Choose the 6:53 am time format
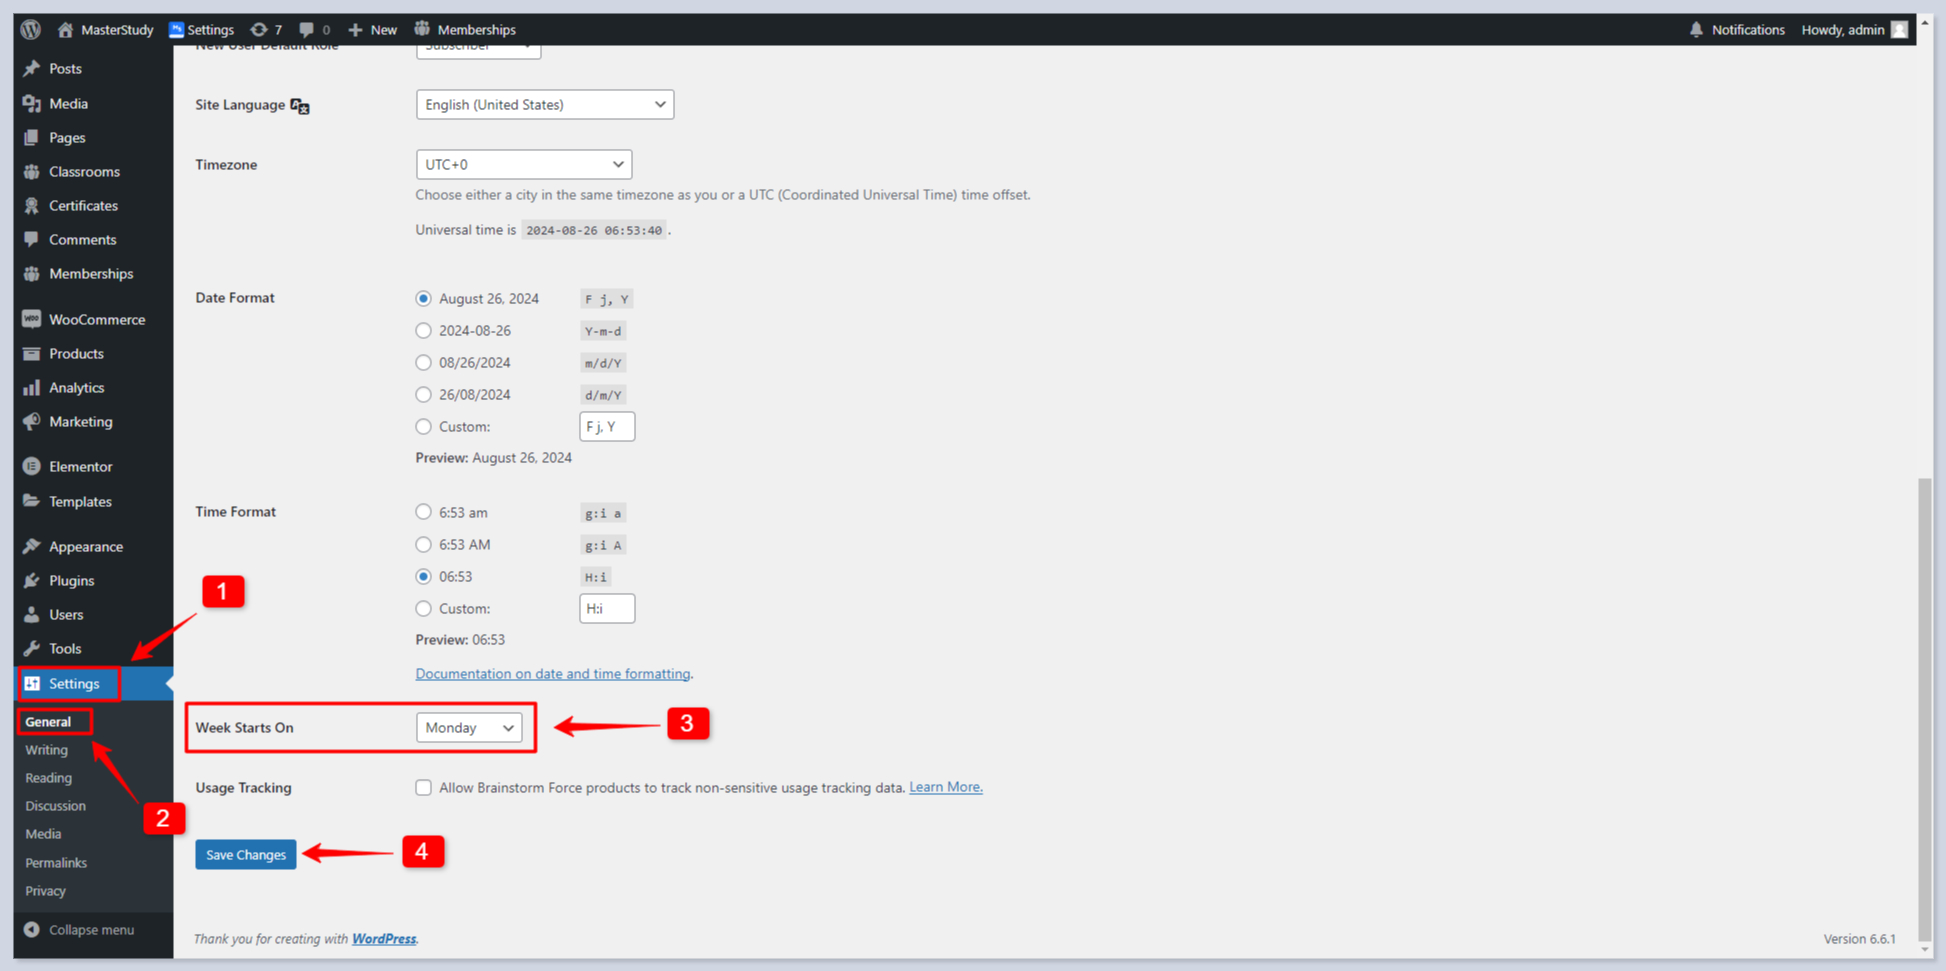1946x971 pixels. pos(423,512)
